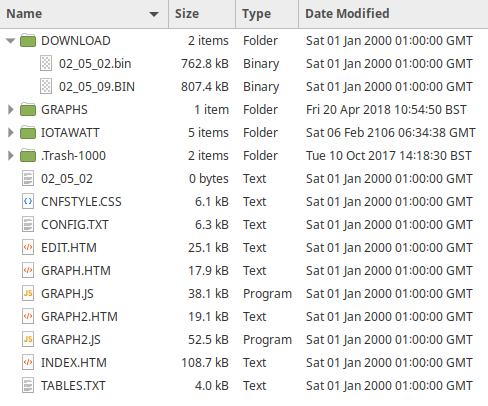This screenshot has height=406, width=488.
Task: Expand the .Trash-1000 folder
Action: [x=11, y=156]
